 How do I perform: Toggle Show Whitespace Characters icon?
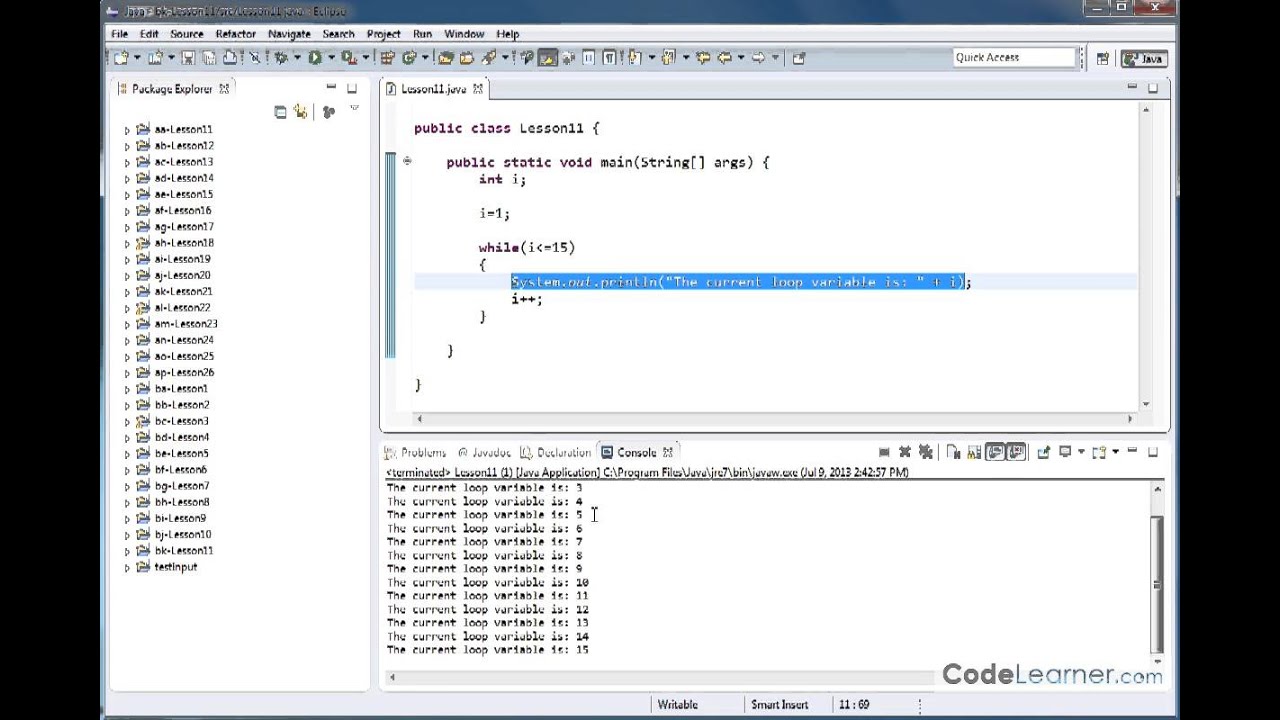[609, 58]
